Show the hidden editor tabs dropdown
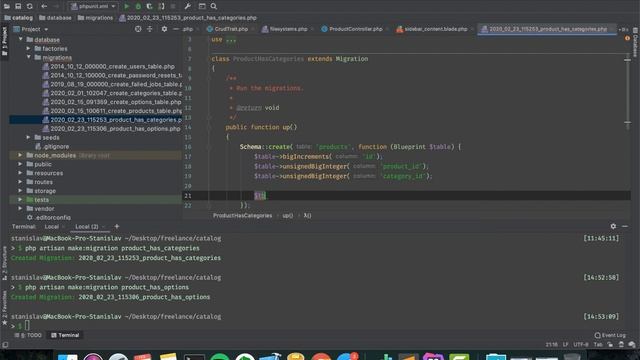Image resolution: width=640 pixels, height=360 pixels. [x=623, y=29]
